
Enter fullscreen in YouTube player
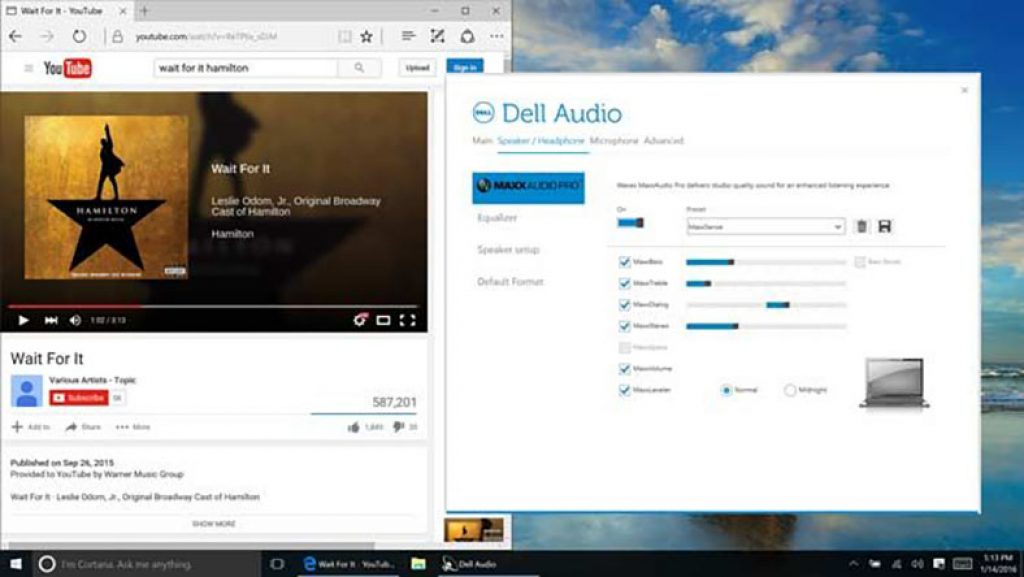coord(408,320)
